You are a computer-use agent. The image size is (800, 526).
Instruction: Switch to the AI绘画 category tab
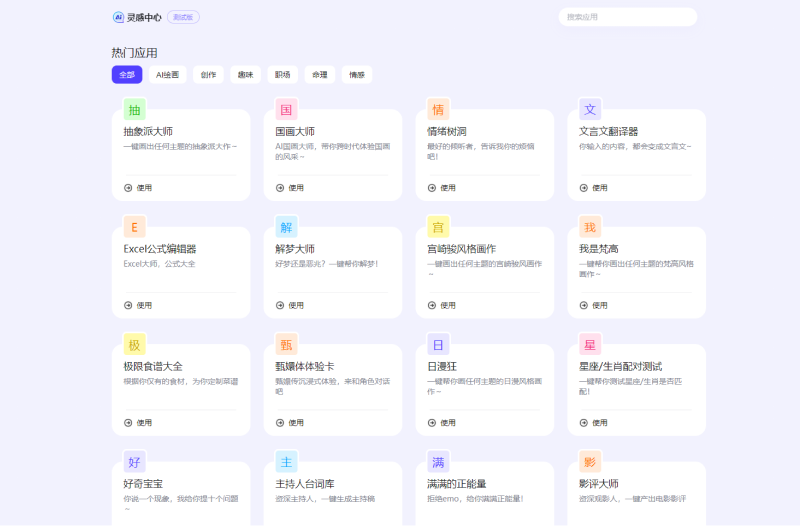click(167, 74)
